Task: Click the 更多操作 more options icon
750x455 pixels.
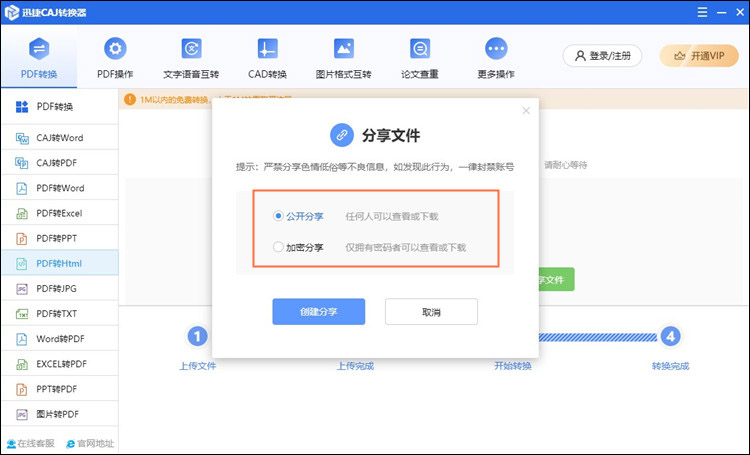Action: [496, 49]
